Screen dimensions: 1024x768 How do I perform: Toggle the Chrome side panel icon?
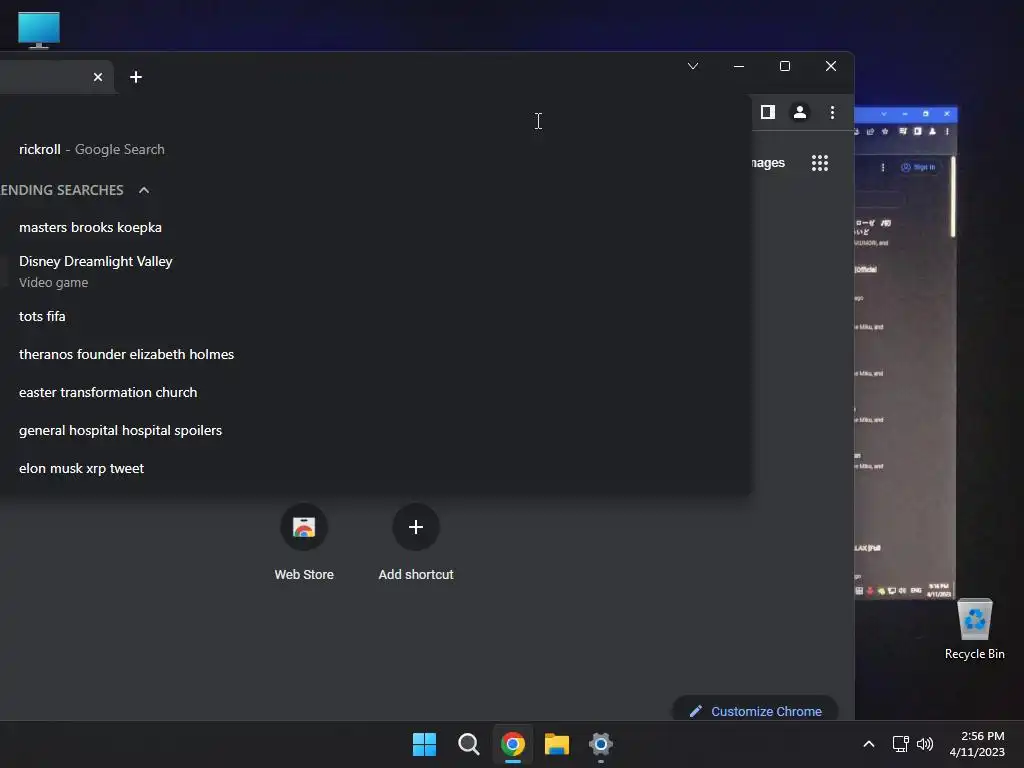point(768,112)
